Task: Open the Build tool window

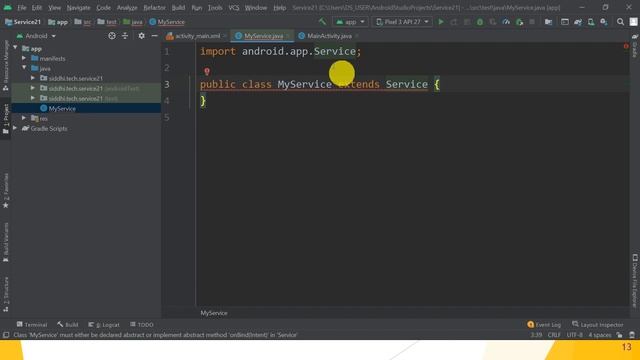Action: (x=68, y=325)
